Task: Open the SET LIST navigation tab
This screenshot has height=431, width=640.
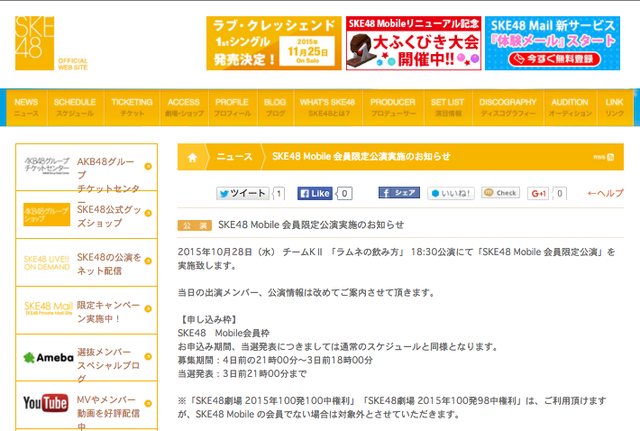Action: point(448,107)
